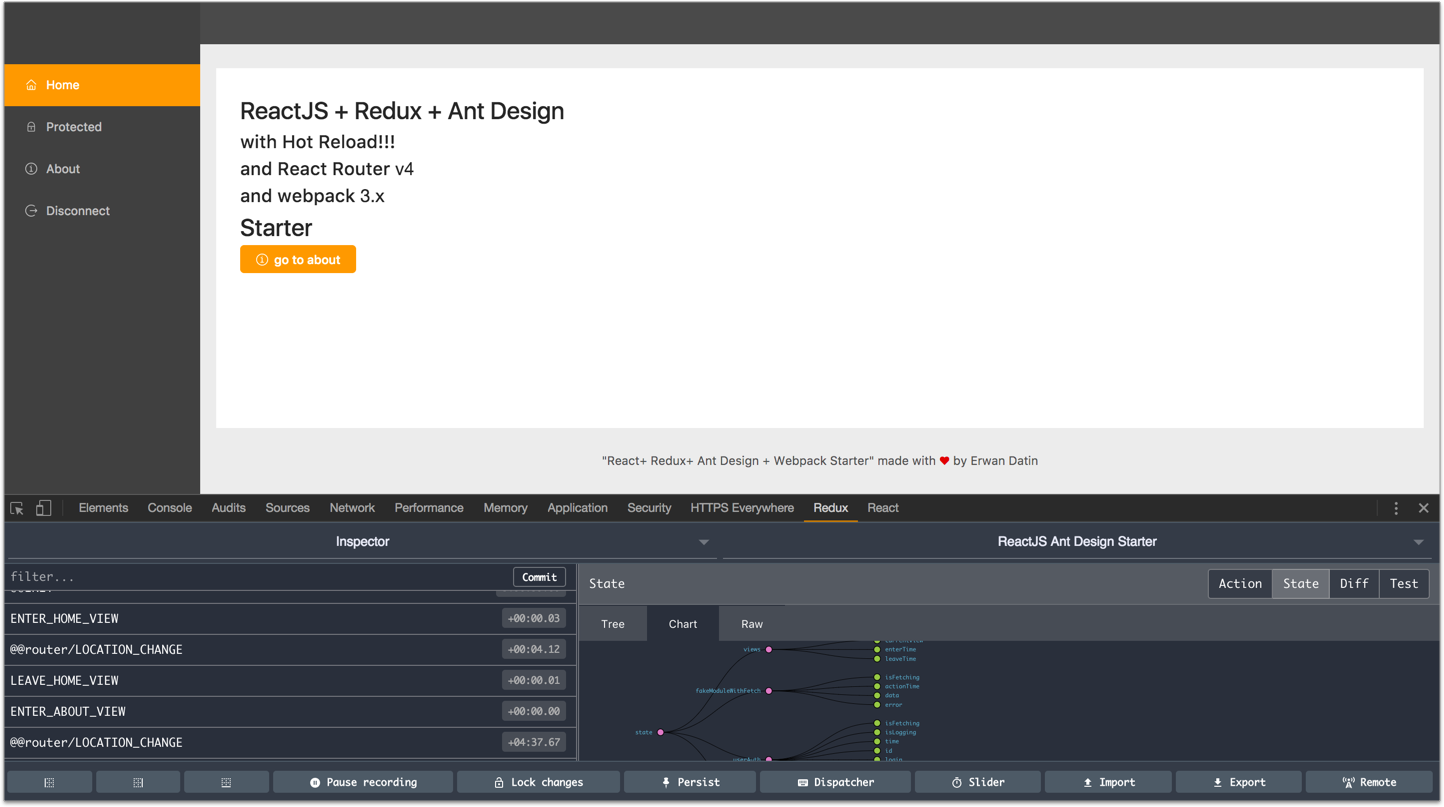Show the Slider control
The width and height of the screenshot is (1444, 807).
(x=978, y=782)
